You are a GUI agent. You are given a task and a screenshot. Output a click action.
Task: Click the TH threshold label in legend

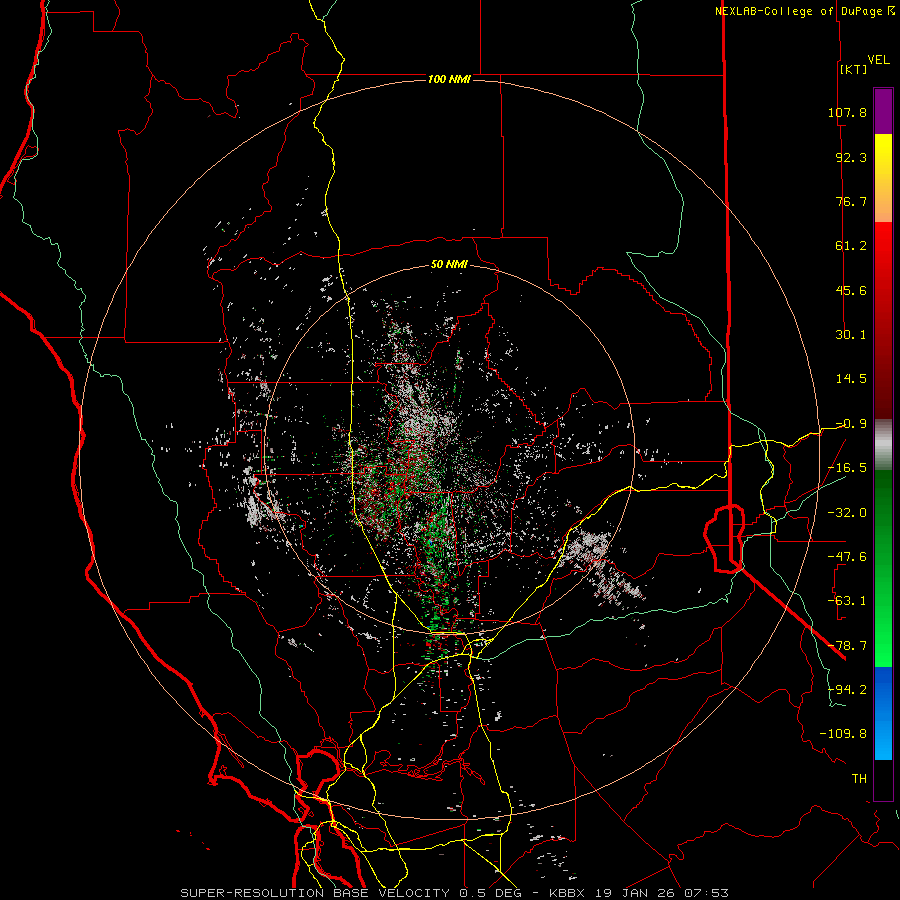coord(859,779)
